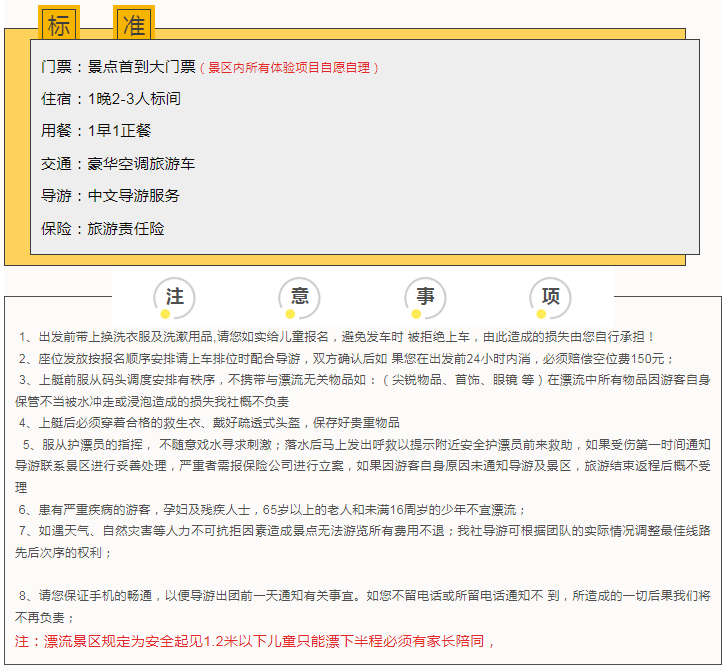The width and height of the screenshot is (728, 671).
Task: Select the '住宿：1晚2-3人标间' line
Action: (x=111, y=99)
